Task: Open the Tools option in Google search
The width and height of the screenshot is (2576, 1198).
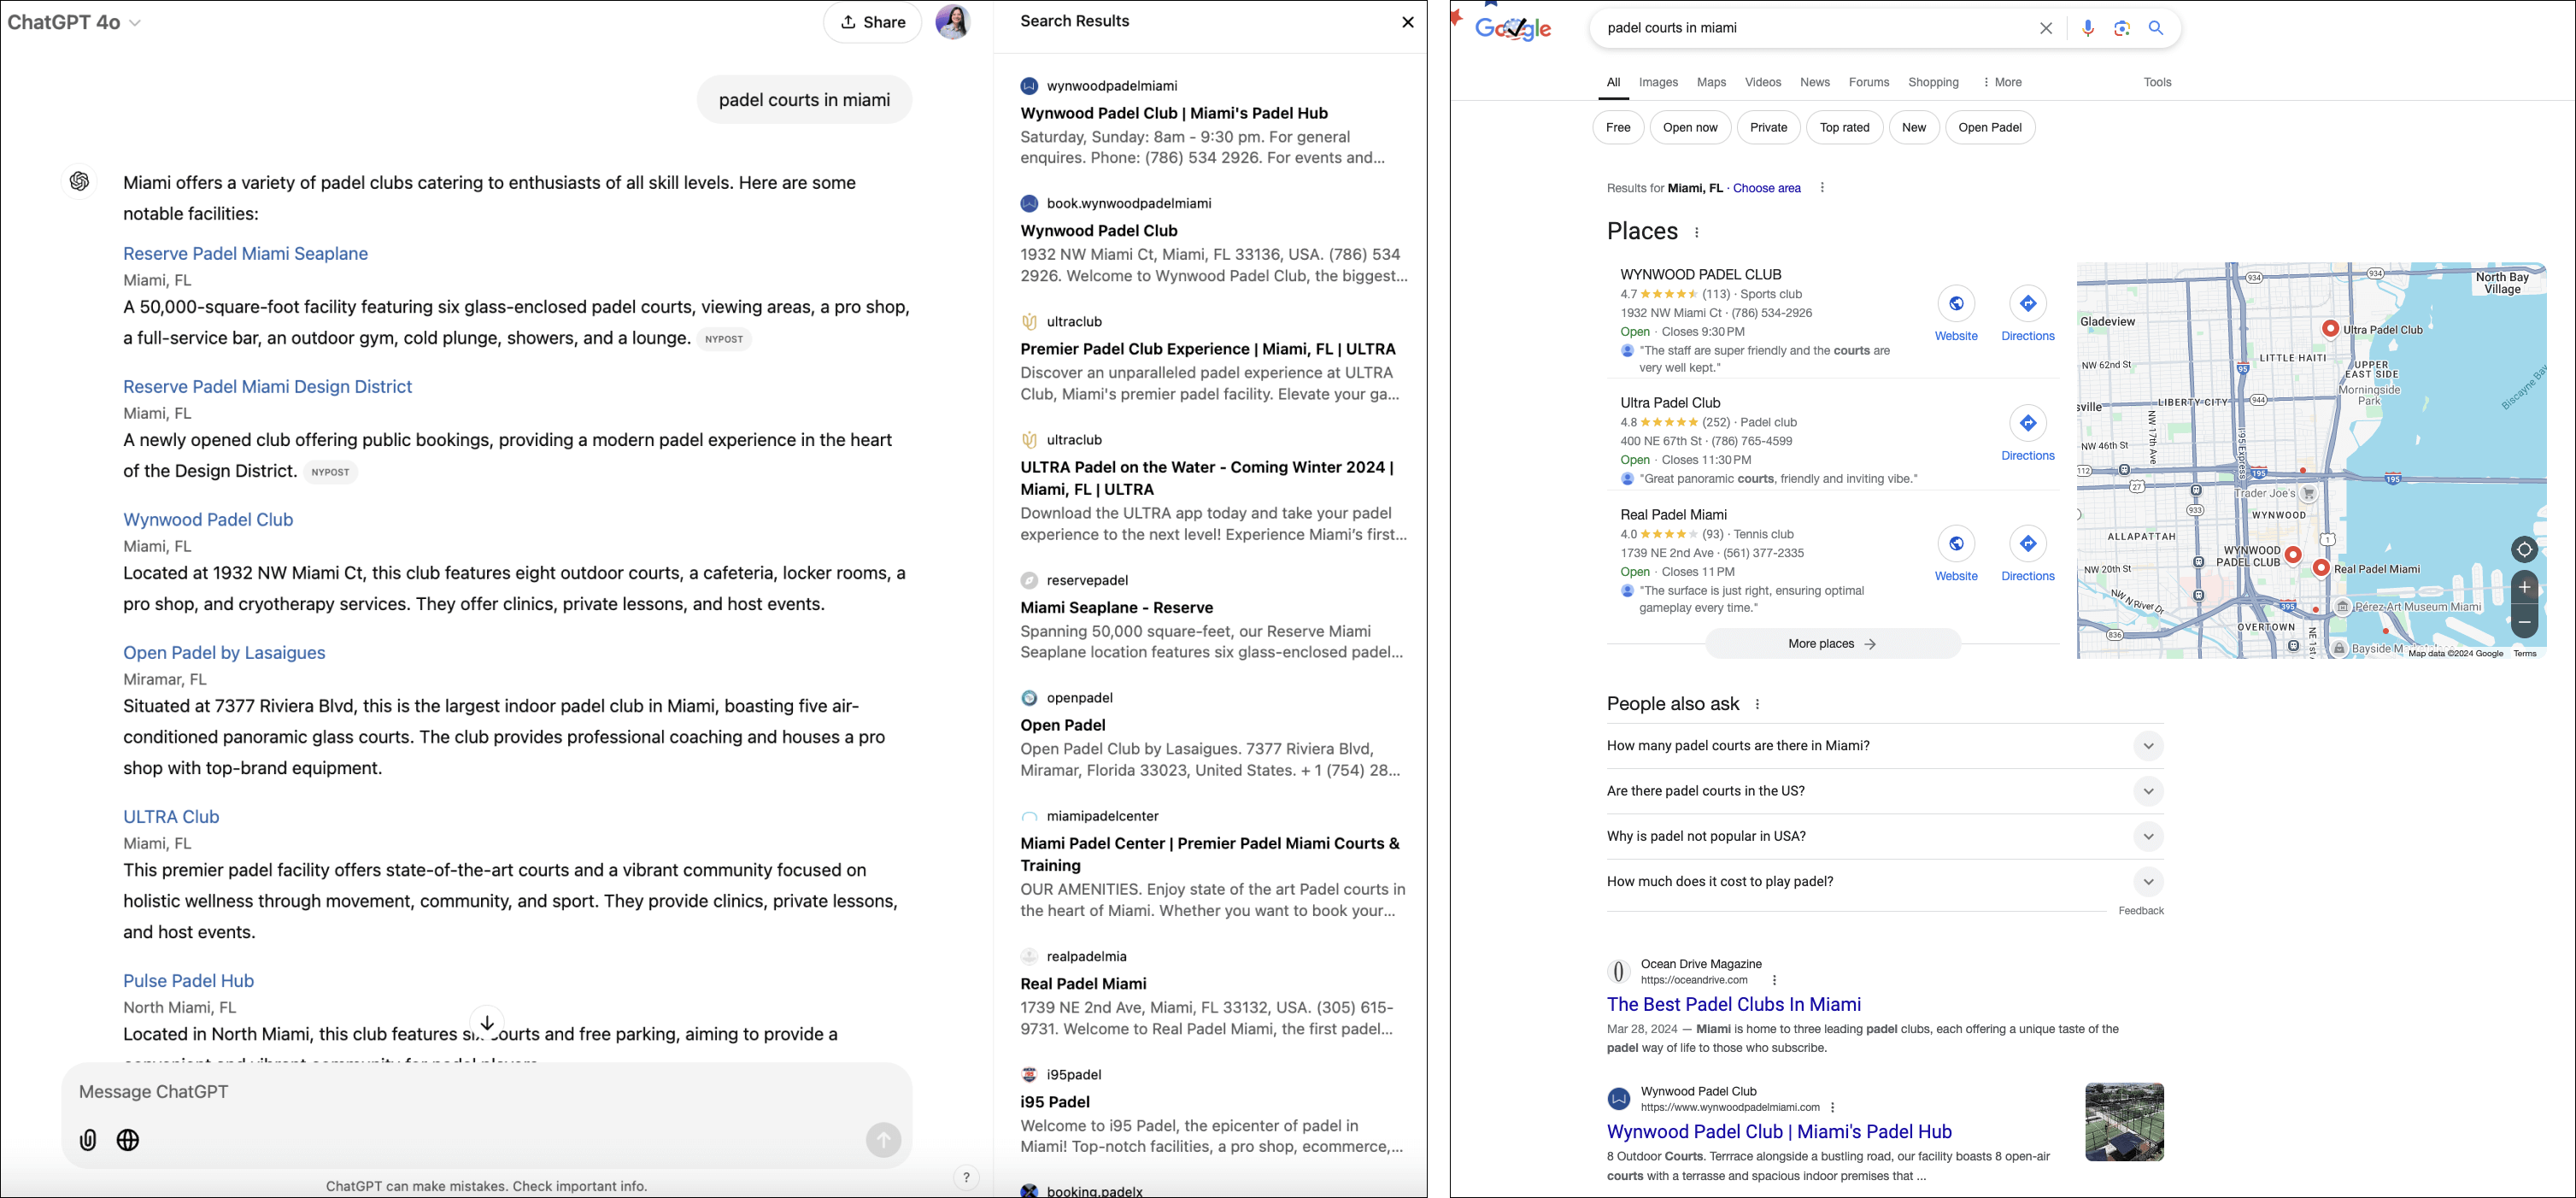Action: point(2157,82)
